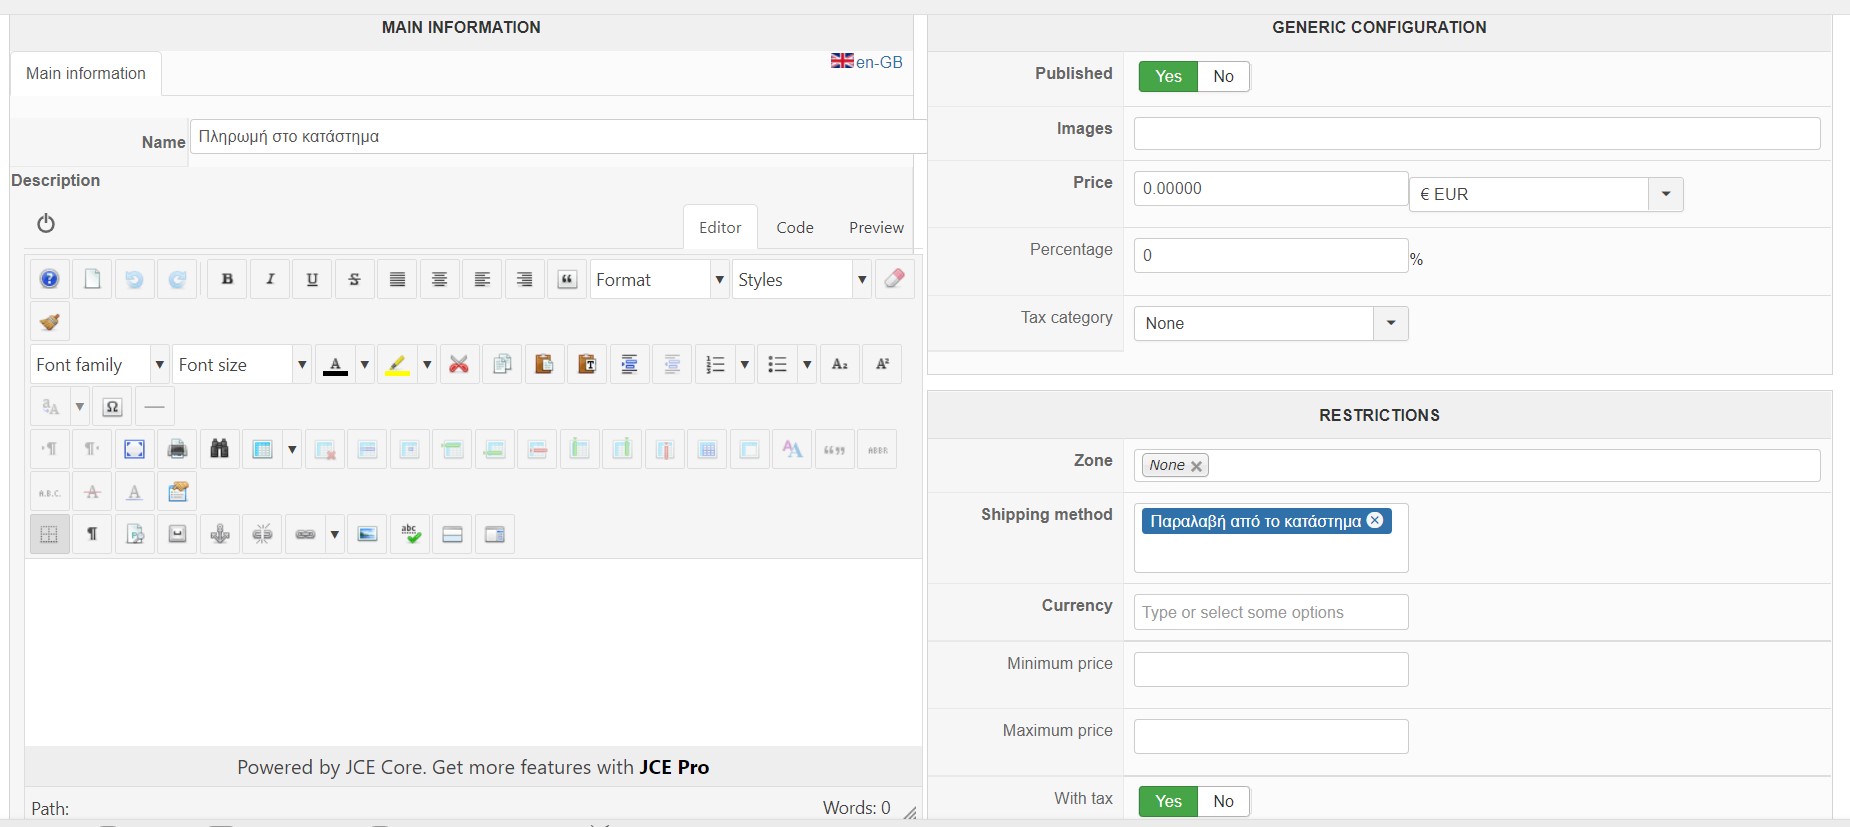This screenshot has height=827, width=1850.
Task: Click the Bold formatting icon
Action: pyautogui.click(x=227, y=280)
